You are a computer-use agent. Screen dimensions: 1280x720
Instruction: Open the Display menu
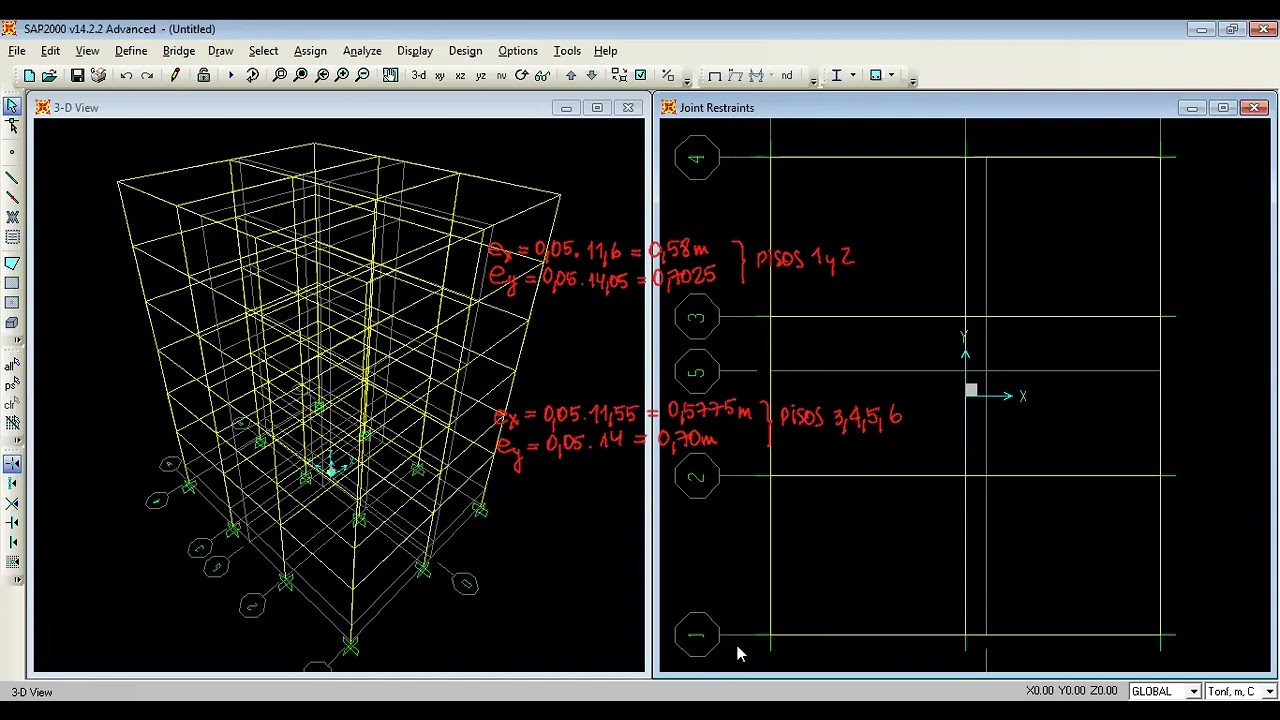pyautogui.click(x=415, y=51)
